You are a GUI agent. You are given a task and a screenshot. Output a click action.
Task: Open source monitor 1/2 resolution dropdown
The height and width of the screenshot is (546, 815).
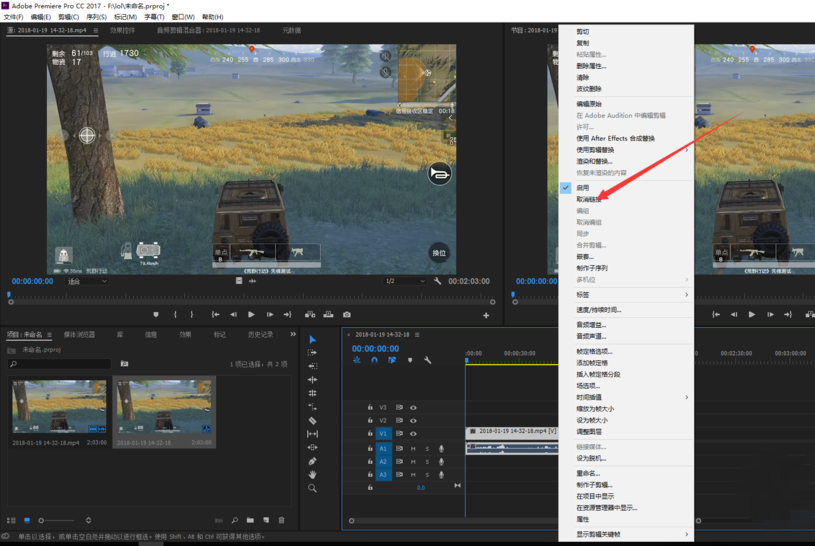405,282
